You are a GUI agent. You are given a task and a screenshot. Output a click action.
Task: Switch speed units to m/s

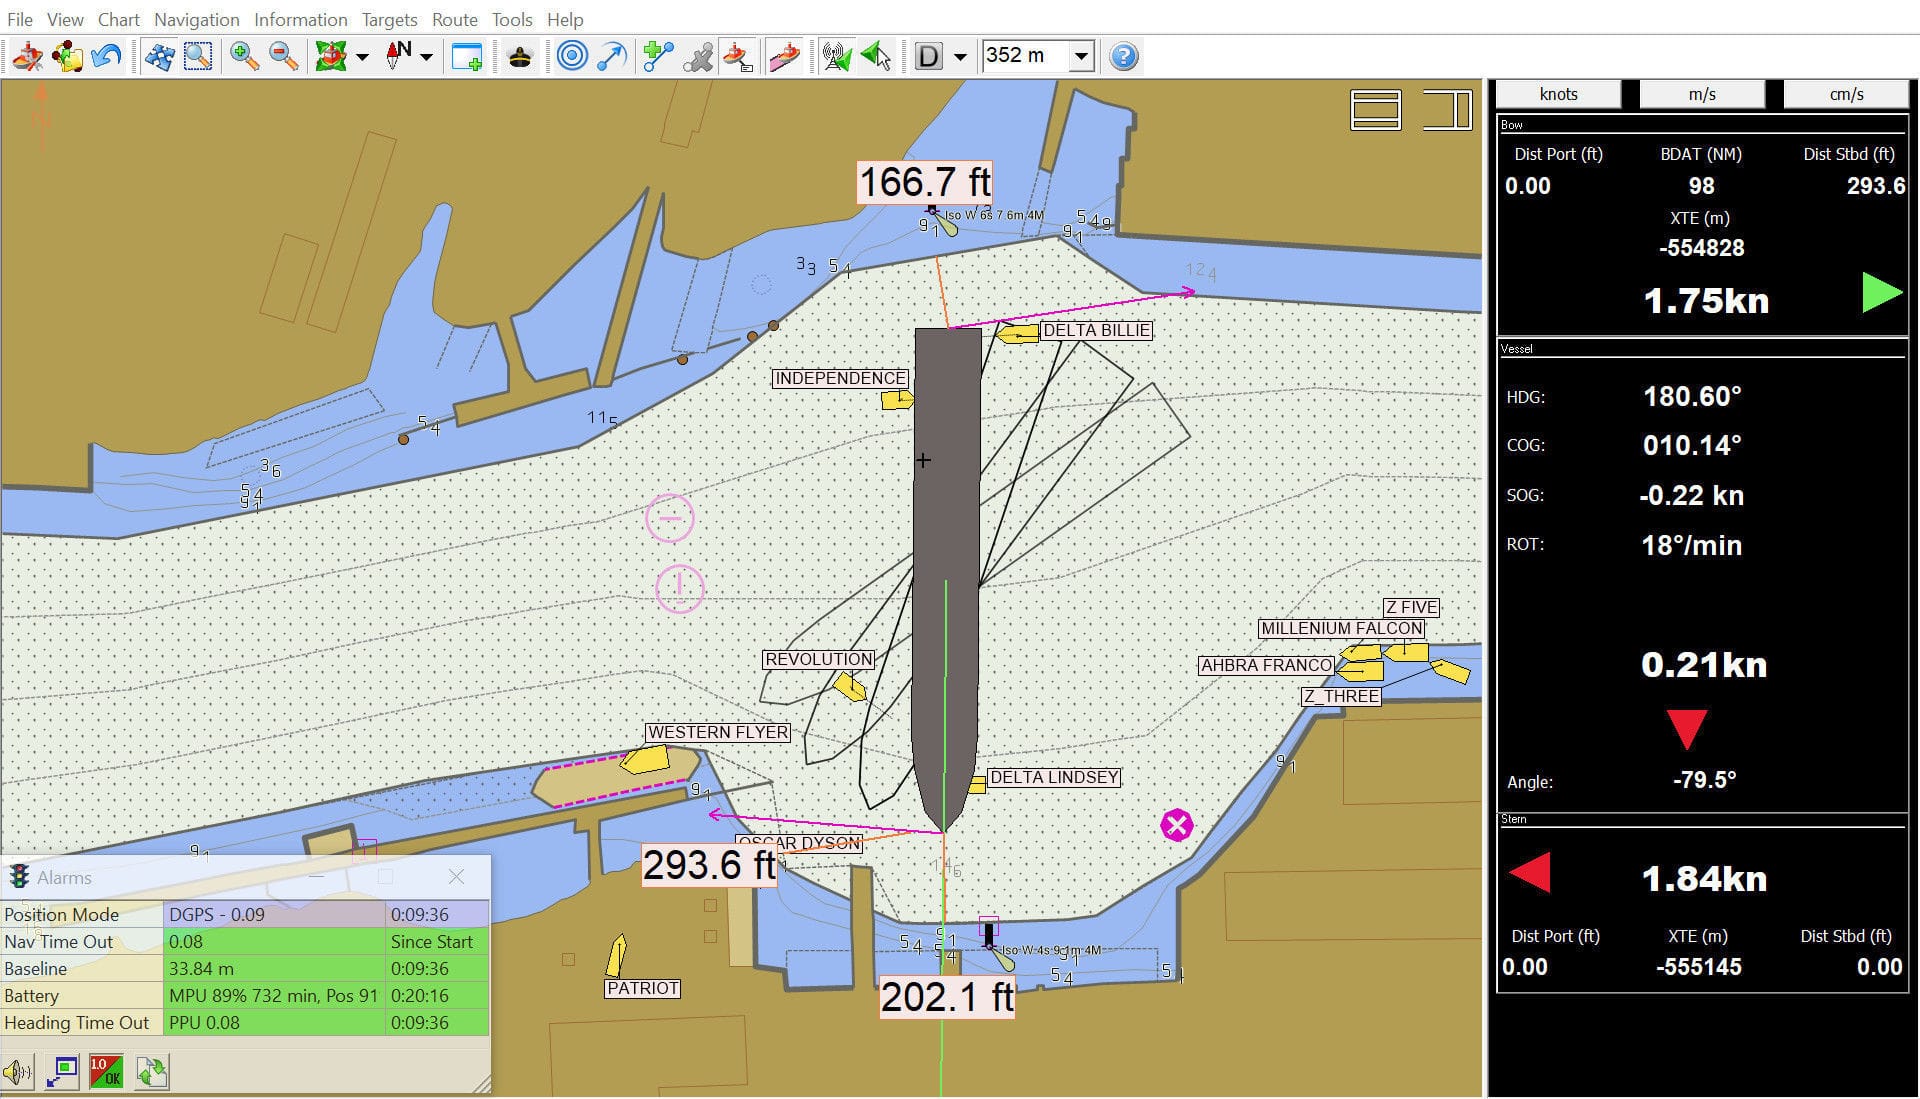(x=1702, y=93)
